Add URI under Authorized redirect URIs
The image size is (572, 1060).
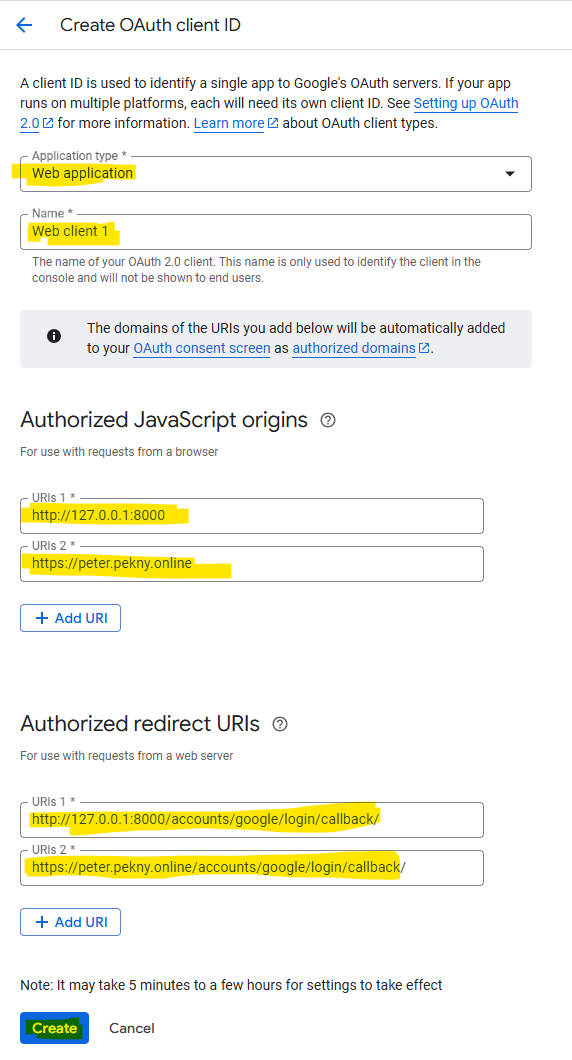click(70, 922)
